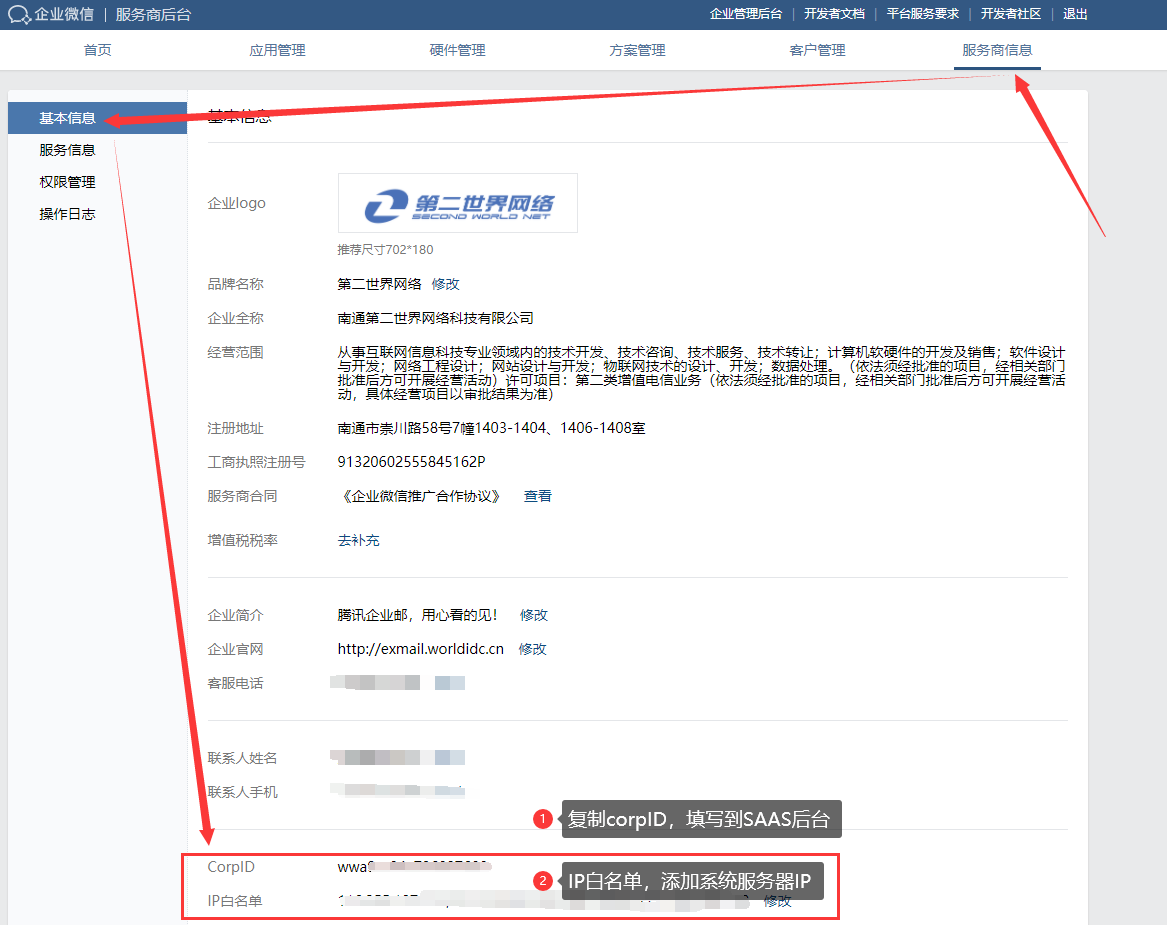
Task: Click the URL http://exmail.worldidc.cn
Action: pyautogui.click(x=421, y=649)
